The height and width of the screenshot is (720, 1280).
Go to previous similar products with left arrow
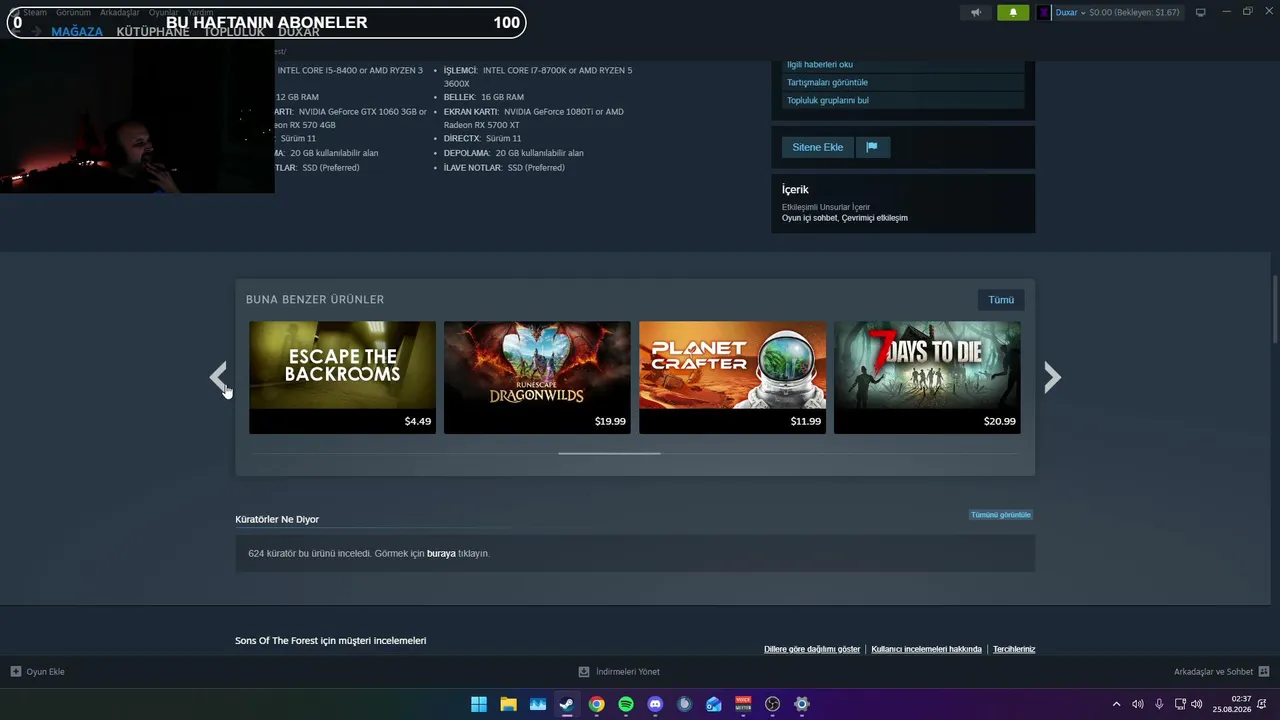click(219, 377)
